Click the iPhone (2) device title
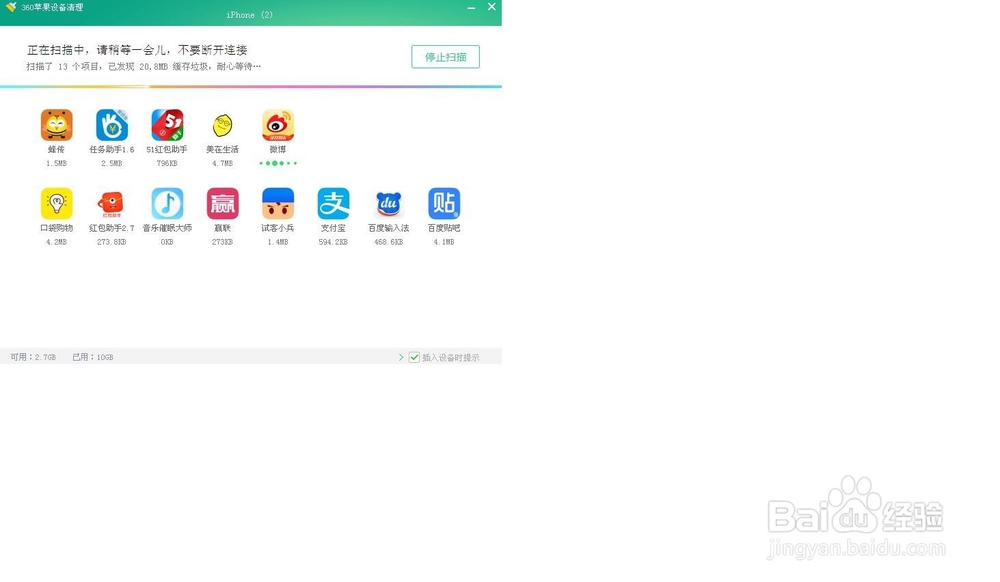The width and height of the screenshot is (1000, 582). pyautogui.click(x=249, y=15)
